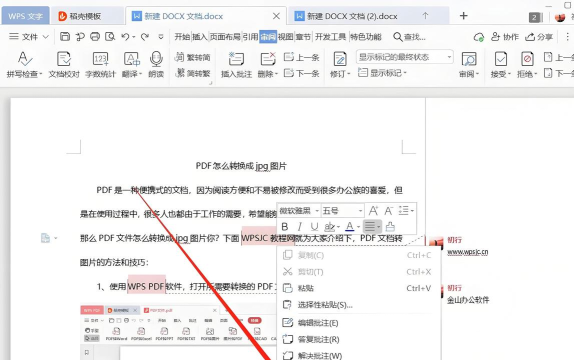Click 繁转简 traditional to simplified
This screenshot has width=574, height=360.
193,57
